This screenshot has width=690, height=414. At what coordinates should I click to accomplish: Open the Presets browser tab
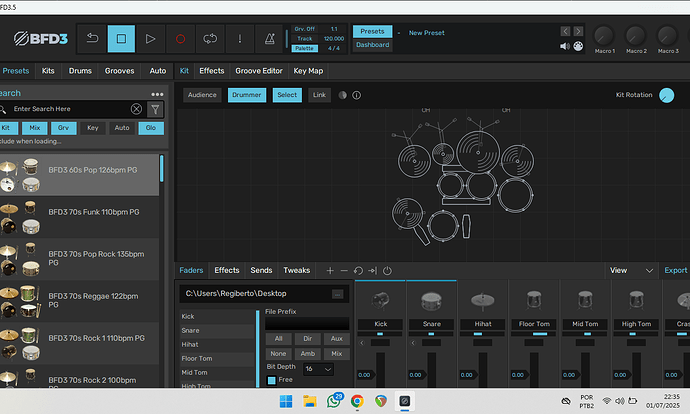16,71
